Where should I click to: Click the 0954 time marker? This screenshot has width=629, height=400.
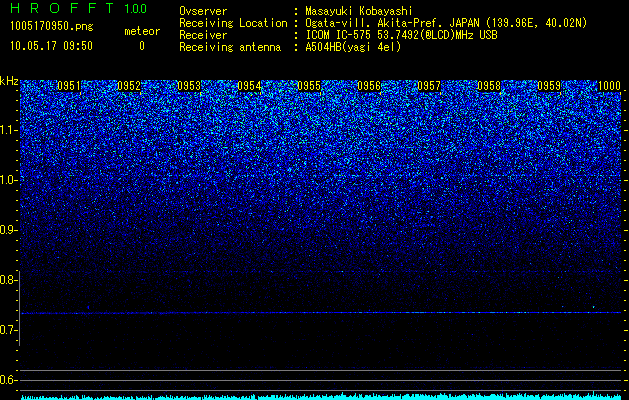[x=249, y=86]
